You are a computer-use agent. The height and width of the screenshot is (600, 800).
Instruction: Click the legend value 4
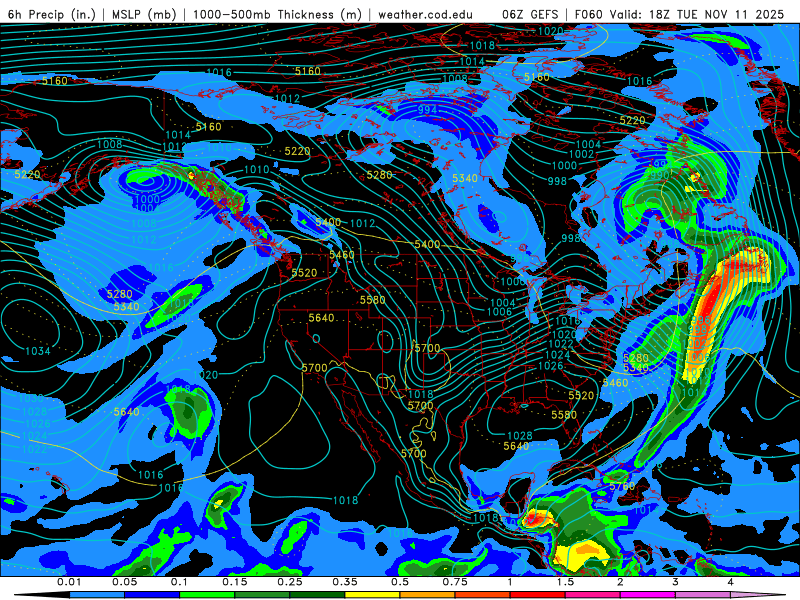[731, 582]
